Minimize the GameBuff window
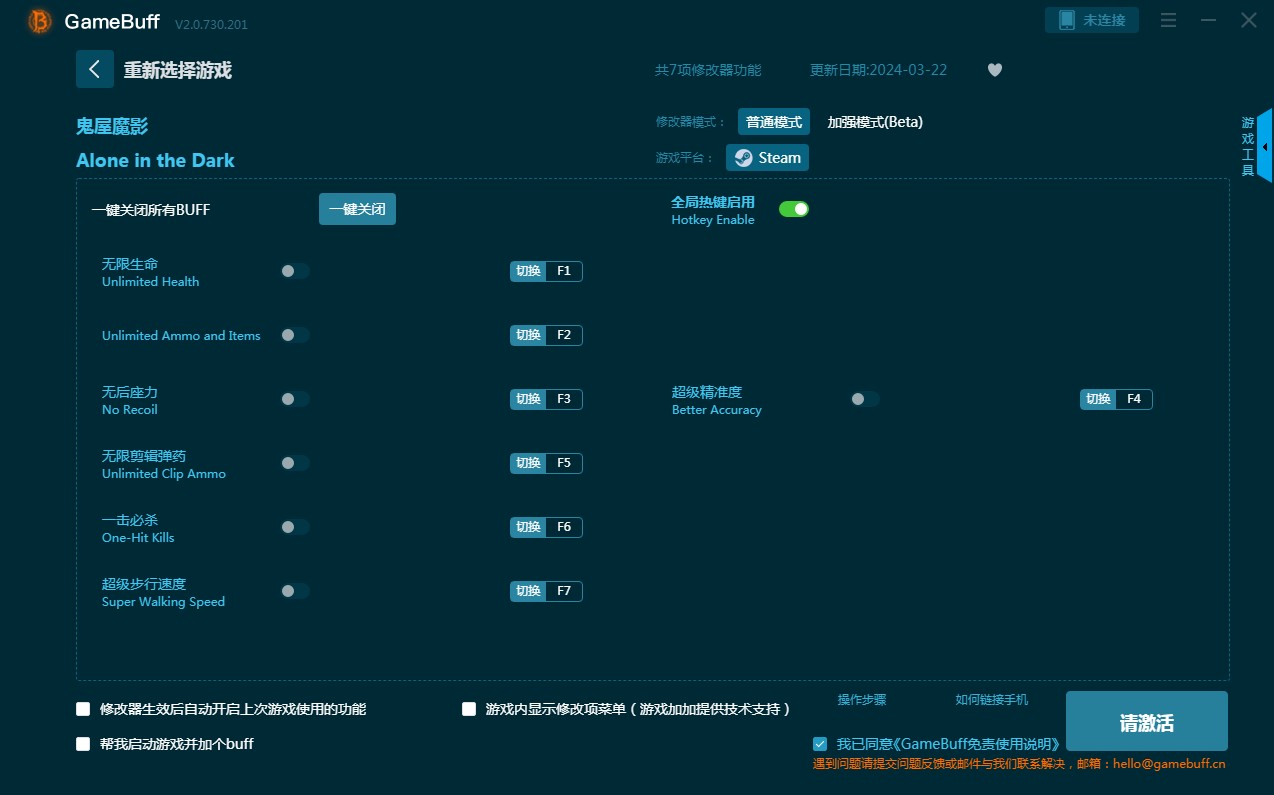The width and height of the screenshot is (1274, 795). coord(1209,20)
